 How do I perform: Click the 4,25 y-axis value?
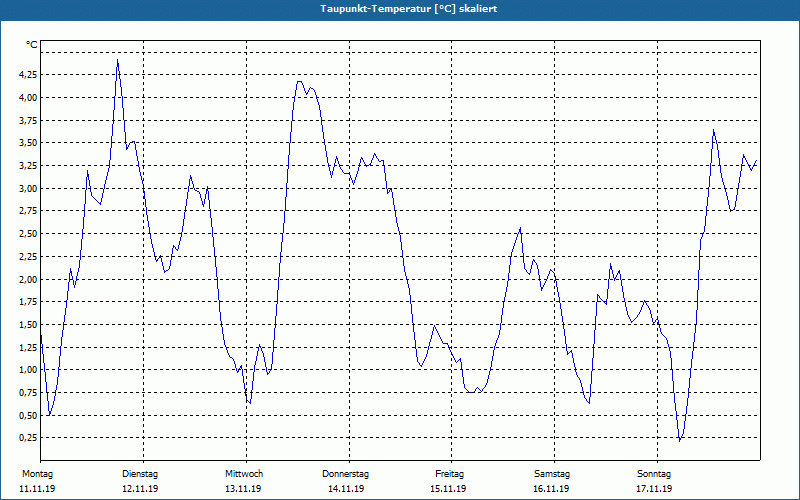point(28,74)
